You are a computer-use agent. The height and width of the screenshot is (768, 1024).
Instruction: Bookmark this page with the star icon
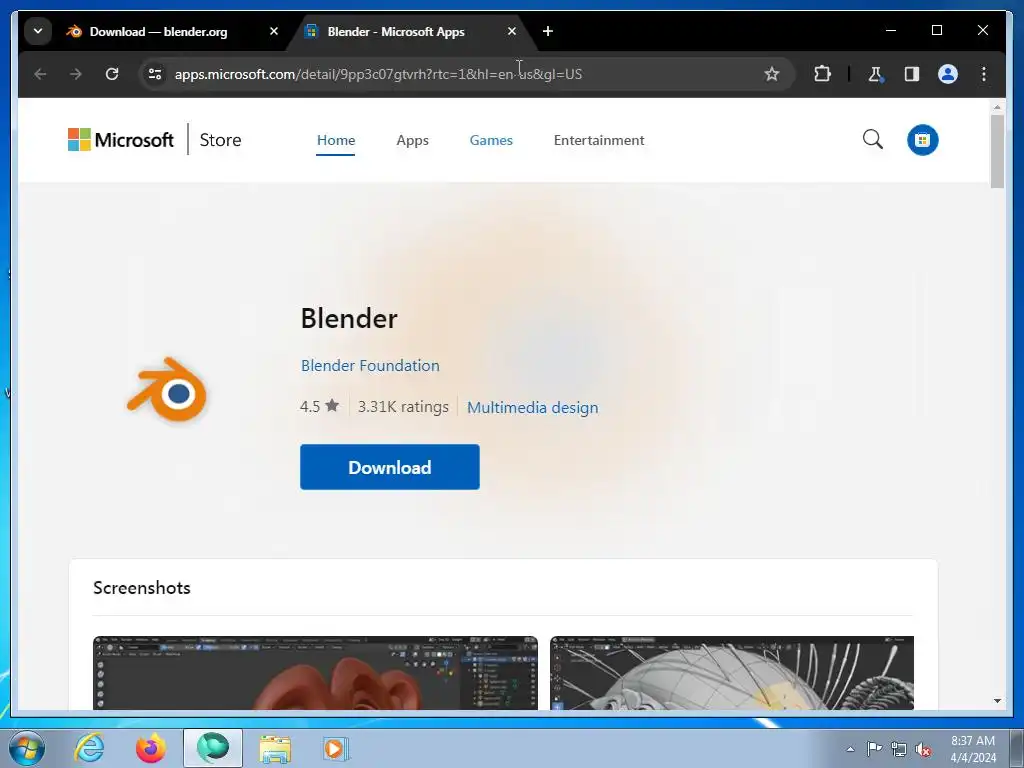[772, 74]
